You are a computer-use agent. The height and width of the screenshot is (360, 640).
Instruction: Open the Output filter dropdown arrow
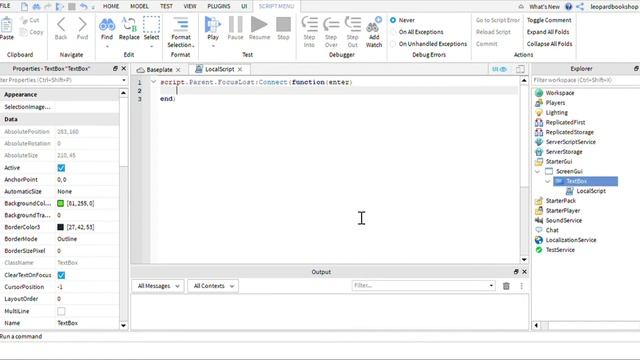(x=491, y=286)
